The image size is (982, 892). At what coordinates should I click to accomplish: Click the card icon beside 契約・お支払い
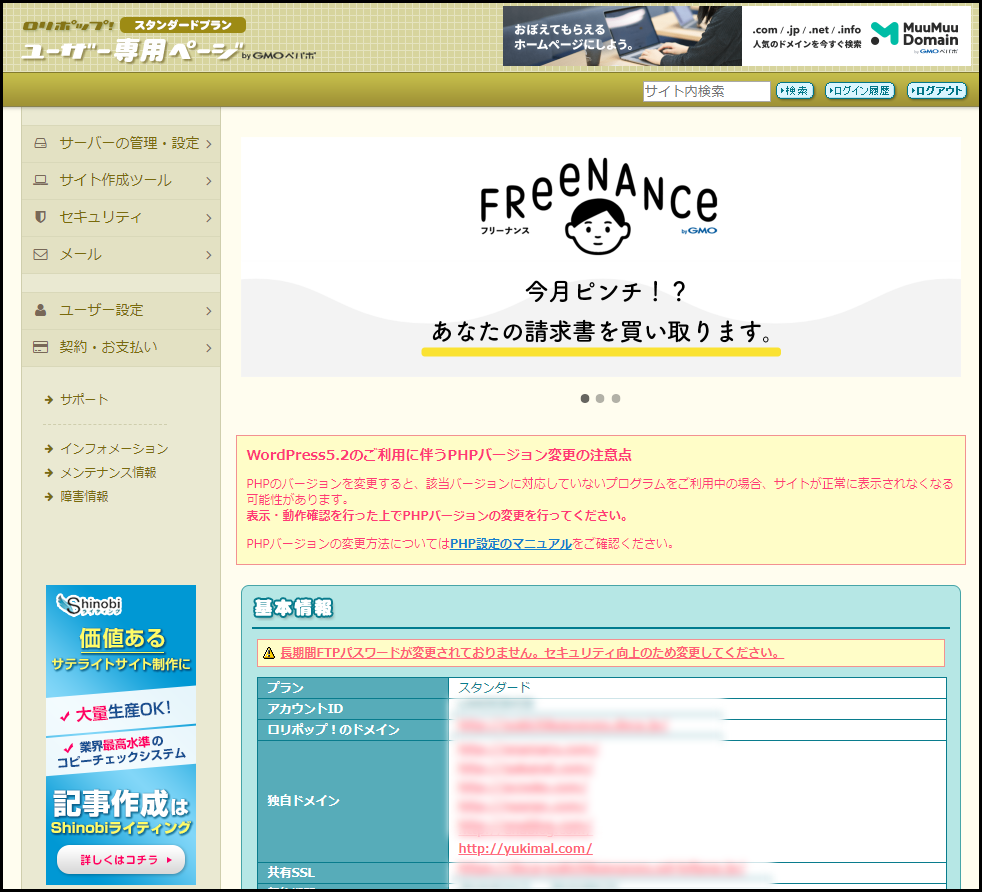click(x=41, y=348)
